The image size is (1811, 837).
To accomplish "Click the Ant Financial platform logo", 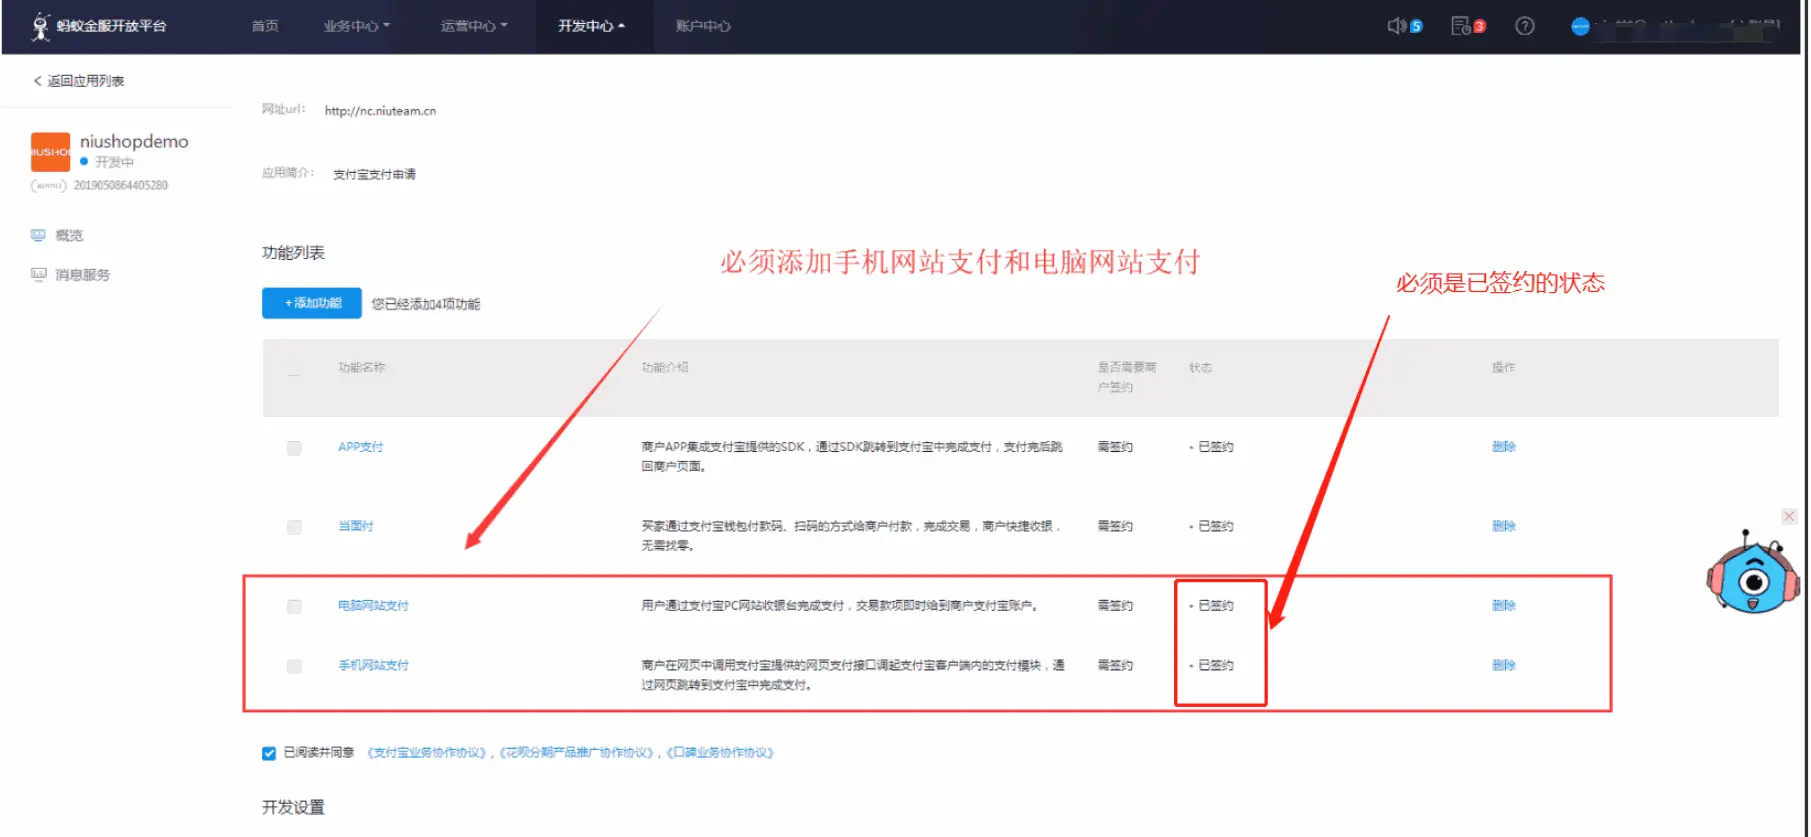I will click(x=41, y=26).
